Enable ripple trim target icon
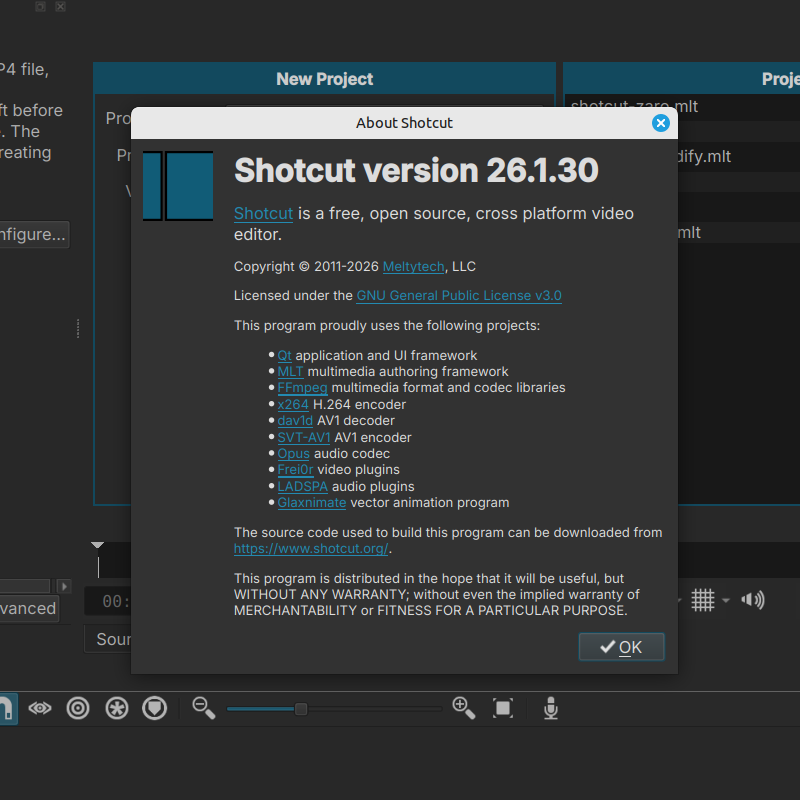This screenshot has height=800, width=800. click(x=78, y=709)
